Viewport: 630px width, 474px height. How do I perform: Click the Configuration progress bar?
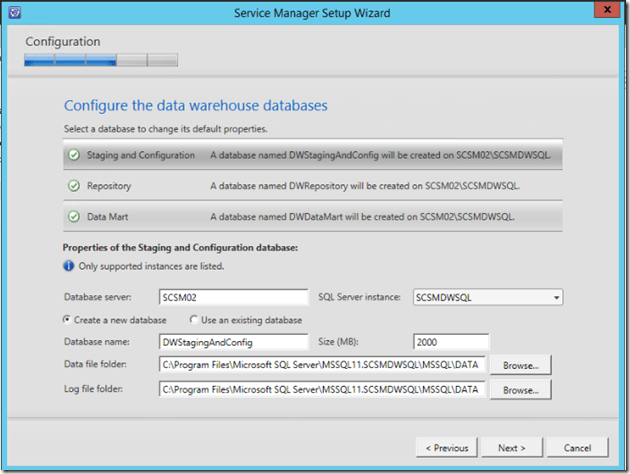pos(101,60)
